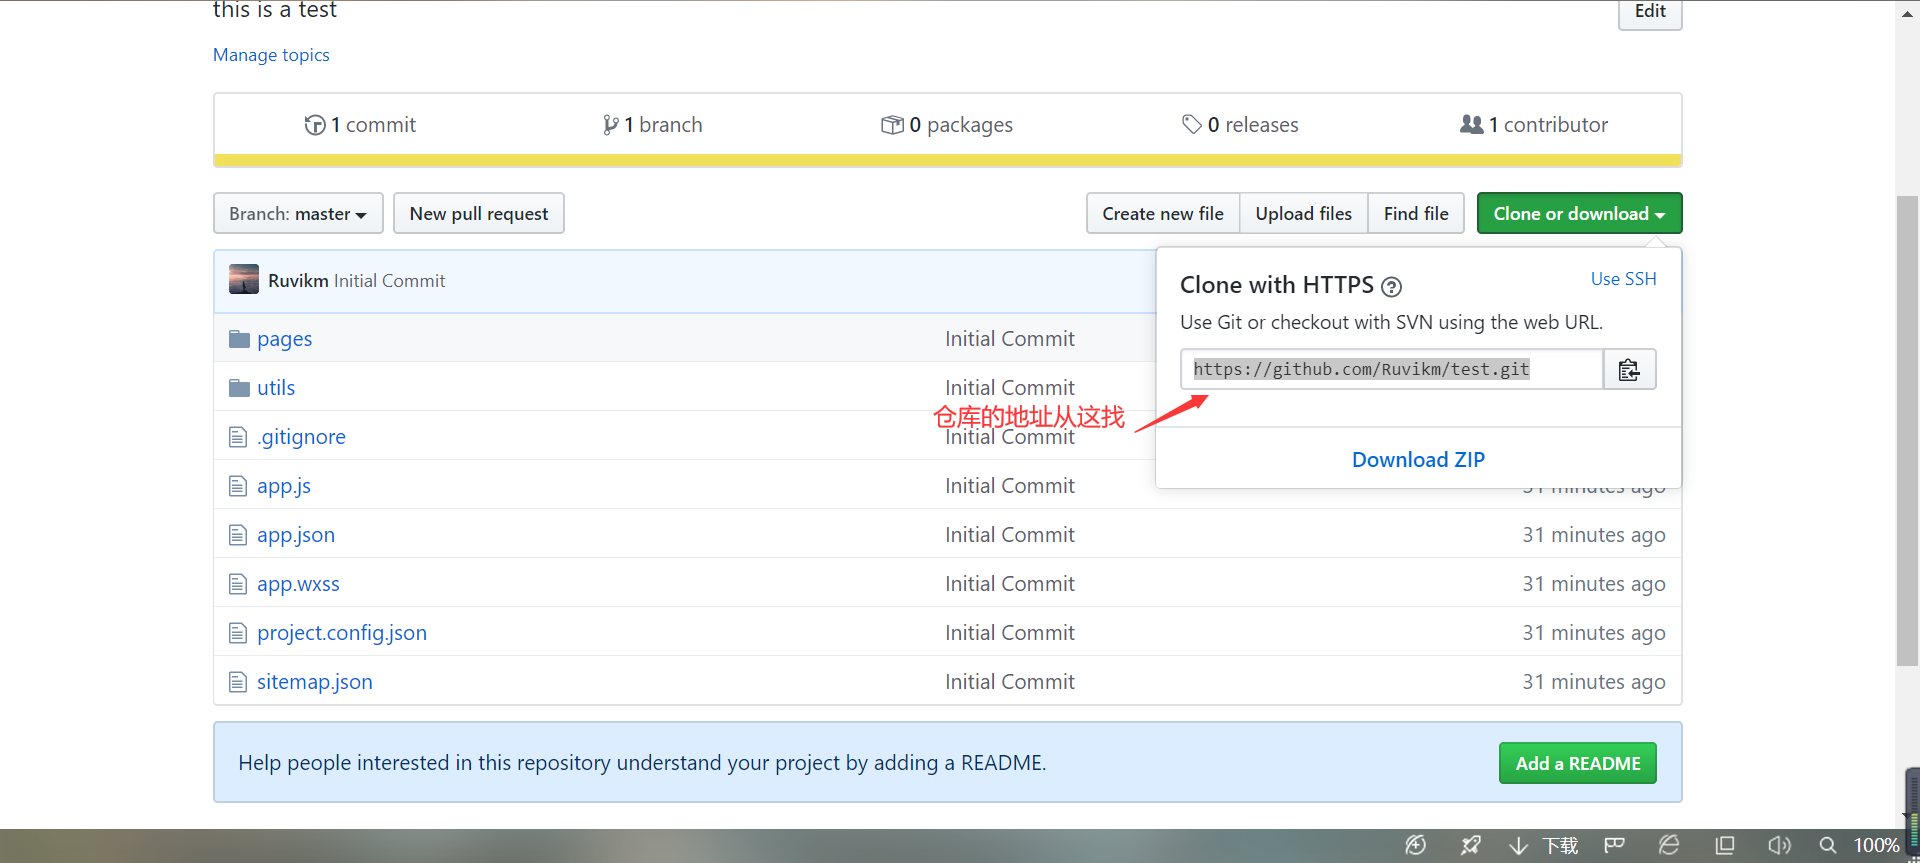Switch to Use SSH link

[x=1623, y=279]
